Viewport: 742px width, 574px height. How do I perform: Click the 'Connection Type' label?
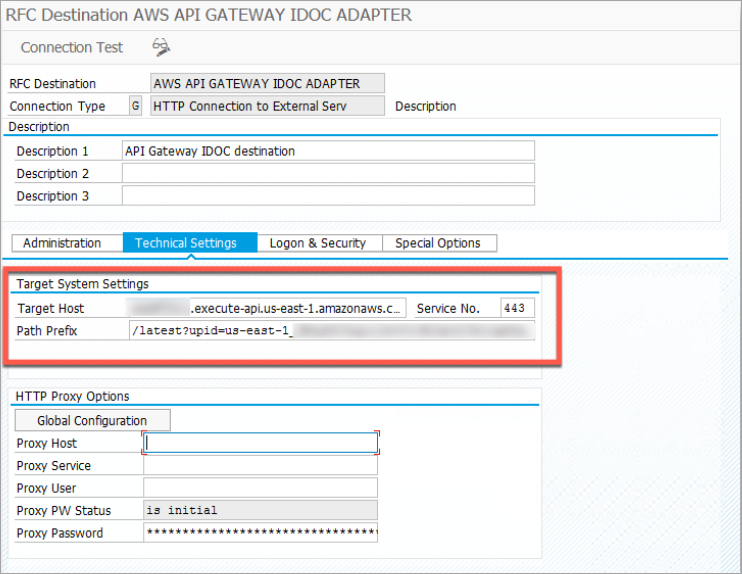click(x=57, y=106)
